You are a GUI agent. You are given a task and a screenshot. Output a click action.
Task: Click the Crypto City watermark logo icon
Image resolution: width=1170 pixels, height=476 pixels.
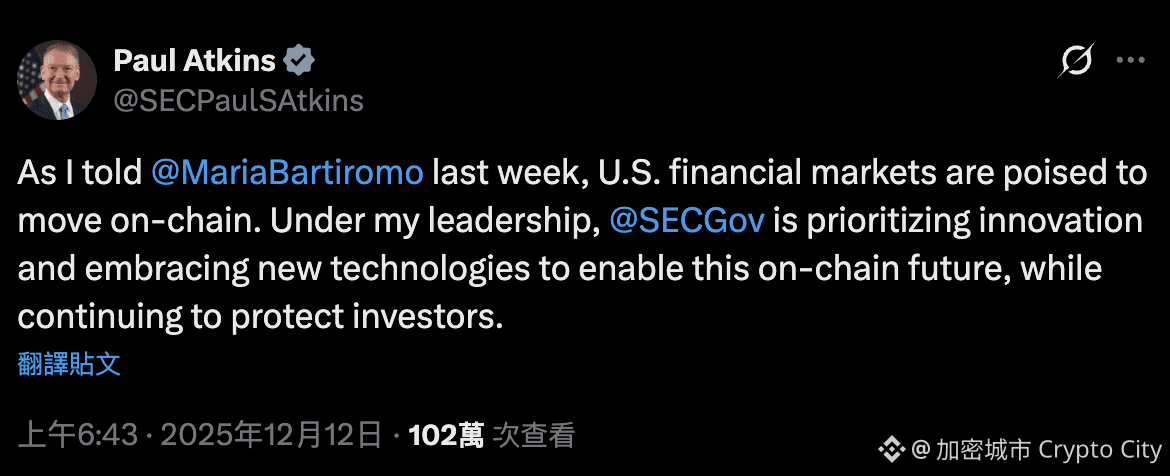click(x=889, y=447)
